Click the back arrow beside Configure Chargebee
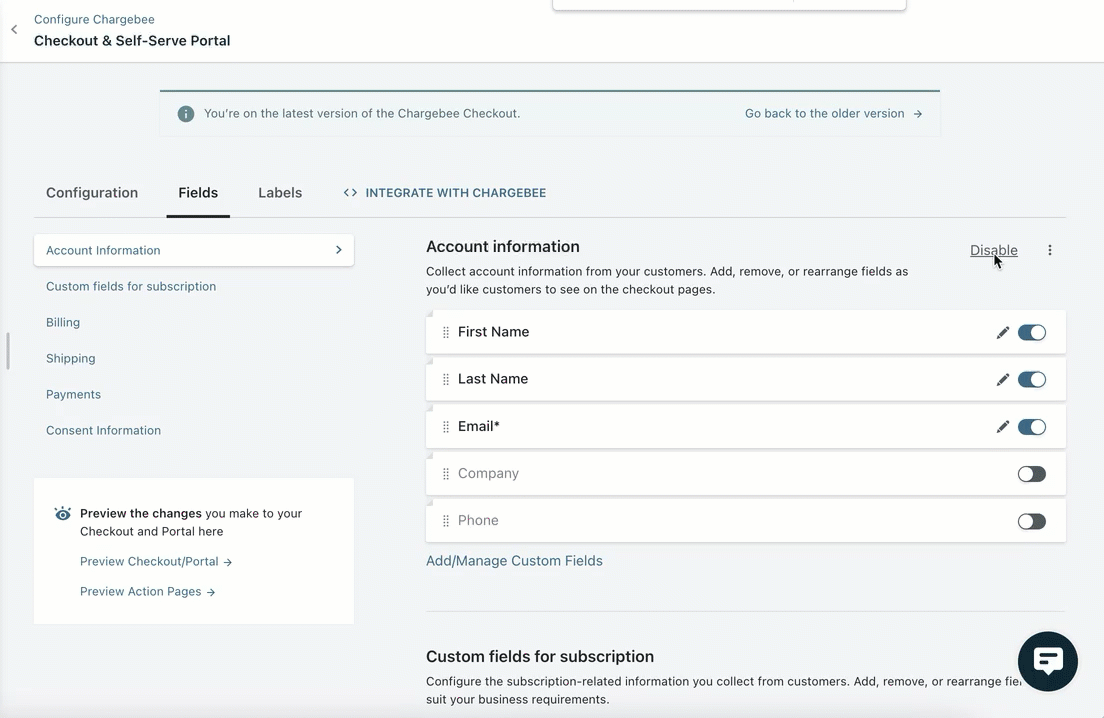Image resolution: width=1104 pixels, height=718 pixels. [14, 30]
